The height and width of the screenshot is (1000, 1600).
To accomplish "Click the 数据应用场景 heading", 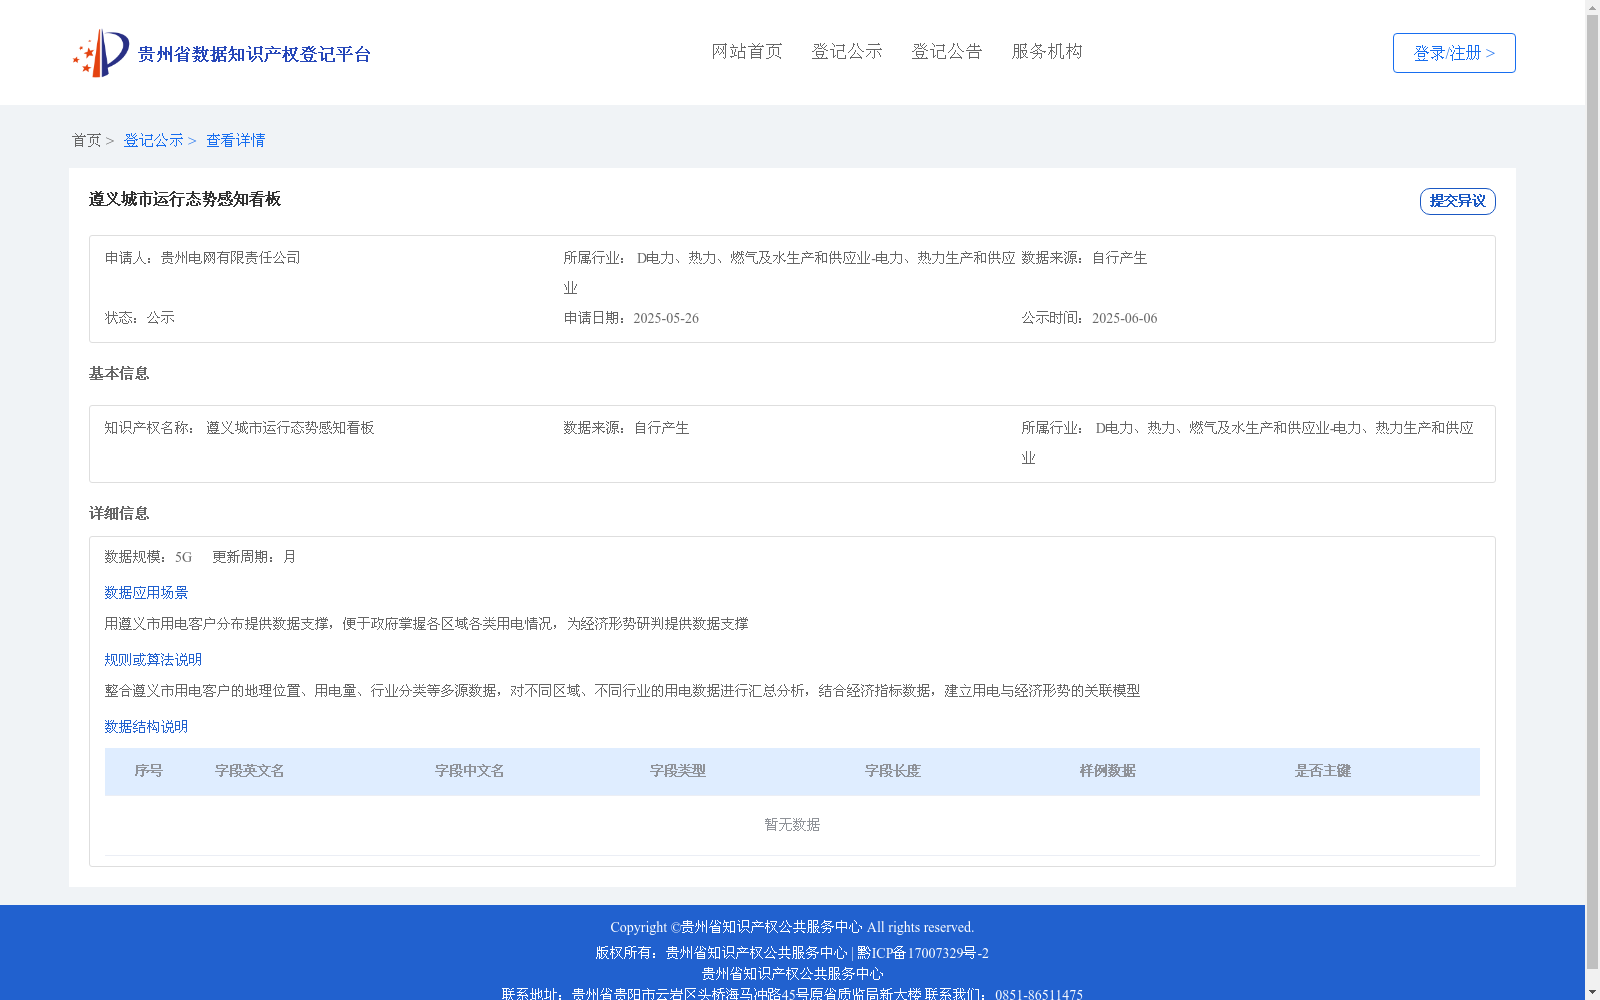I will coord(146,593).
